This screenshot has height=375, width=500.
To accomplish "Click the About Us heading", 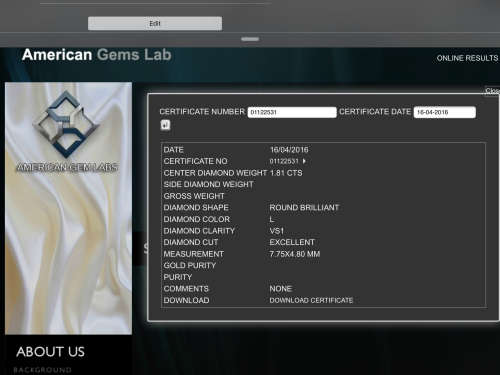I will pos(50,352).
